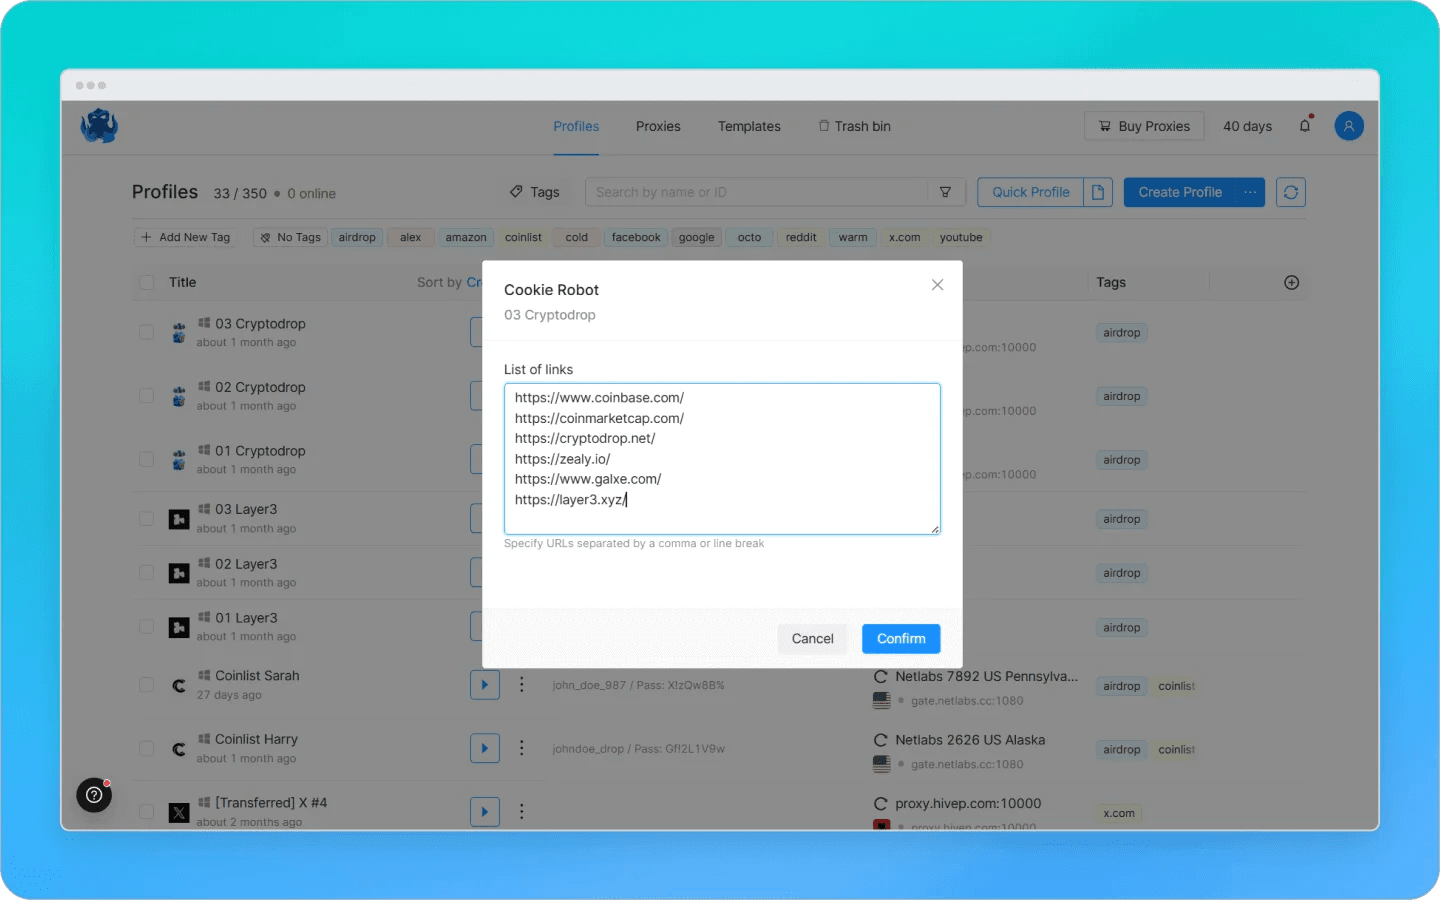Select the 01 Cryptodrop checkbox
This screenshot has width=1440, height=900.
147,460
